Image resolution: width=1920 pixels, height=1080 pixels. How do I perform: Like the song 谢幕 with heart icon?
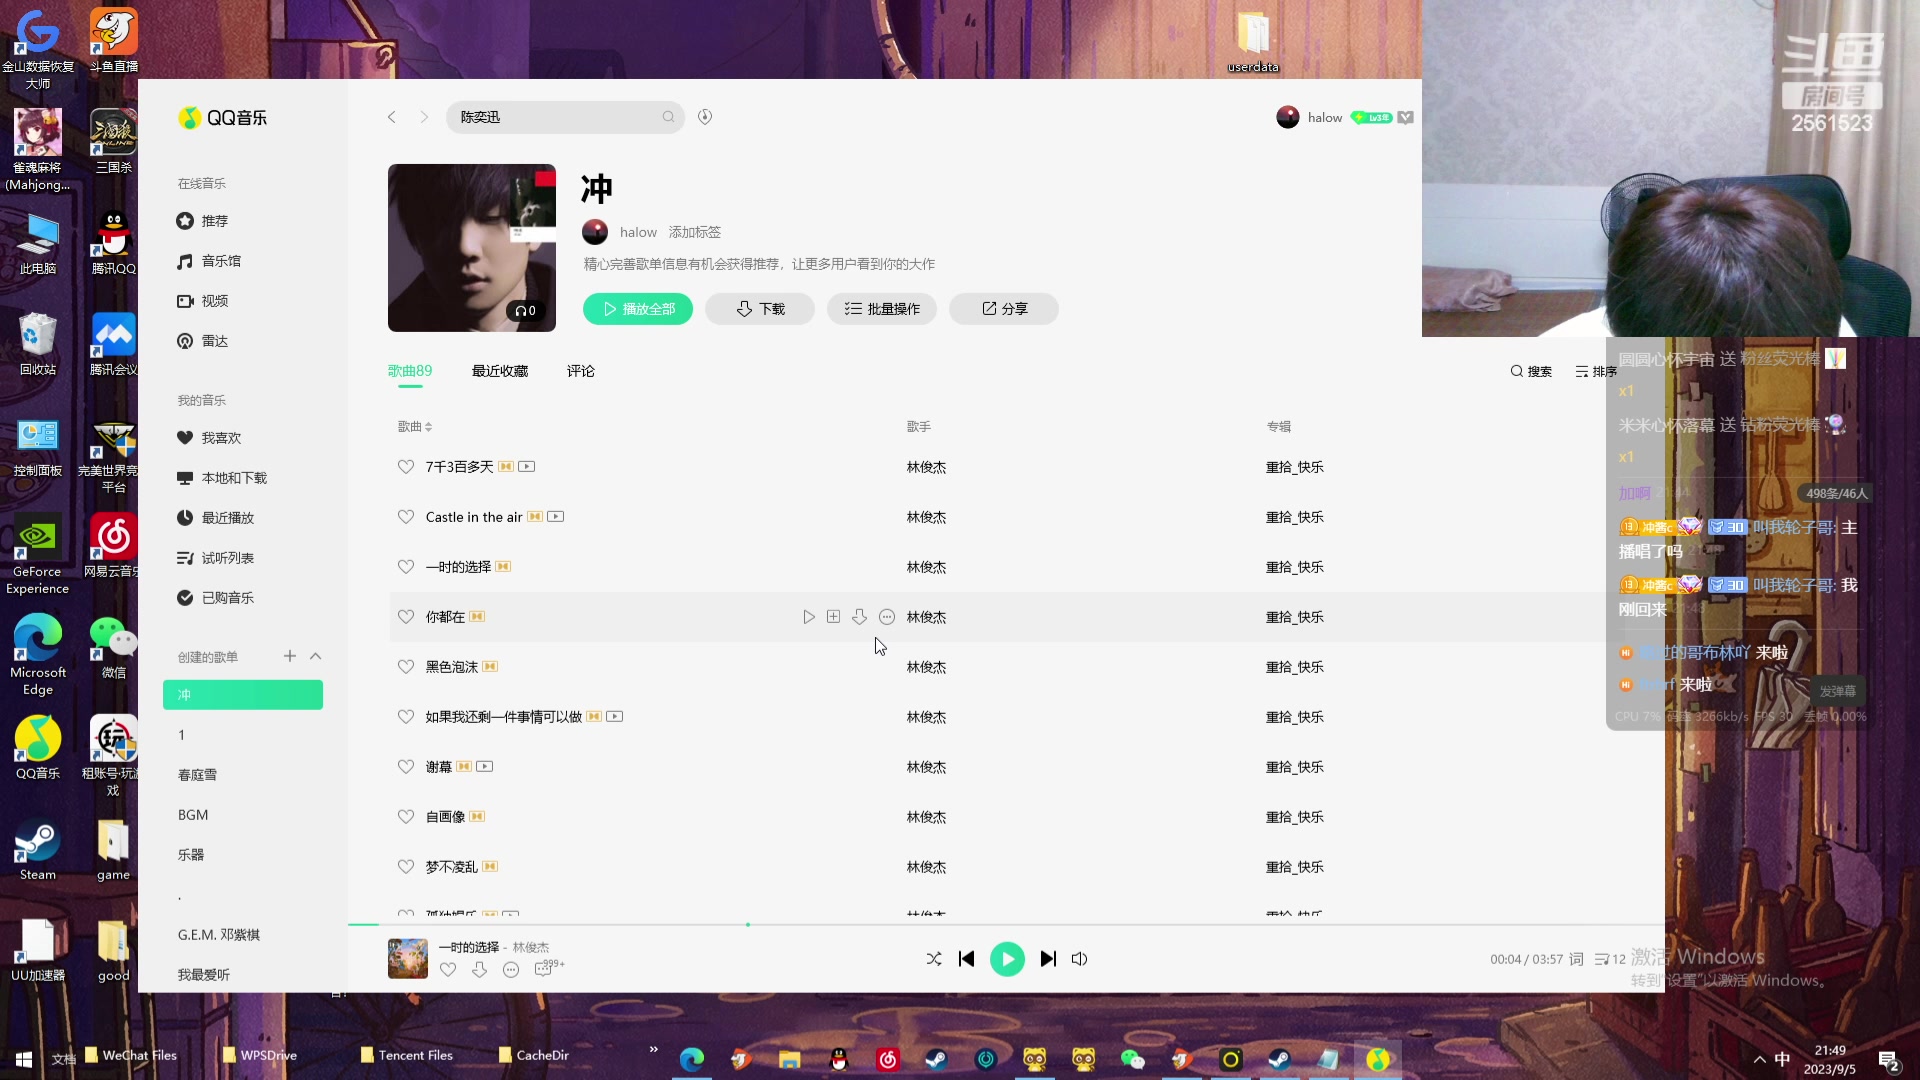(x=405, y=767)
